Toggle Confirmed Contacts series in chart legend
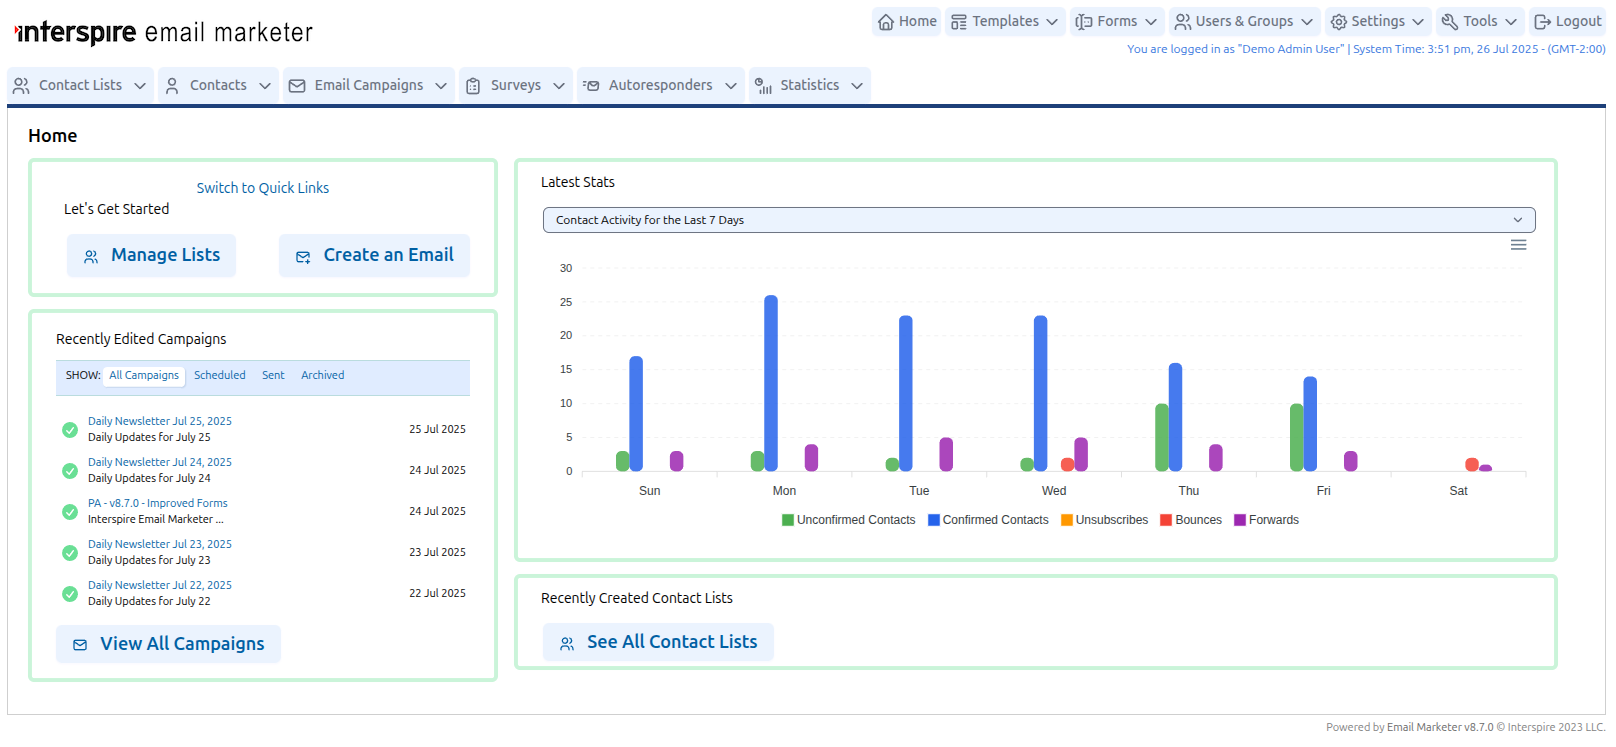Viewport: 1616px width, 747px height. [988, 520]
